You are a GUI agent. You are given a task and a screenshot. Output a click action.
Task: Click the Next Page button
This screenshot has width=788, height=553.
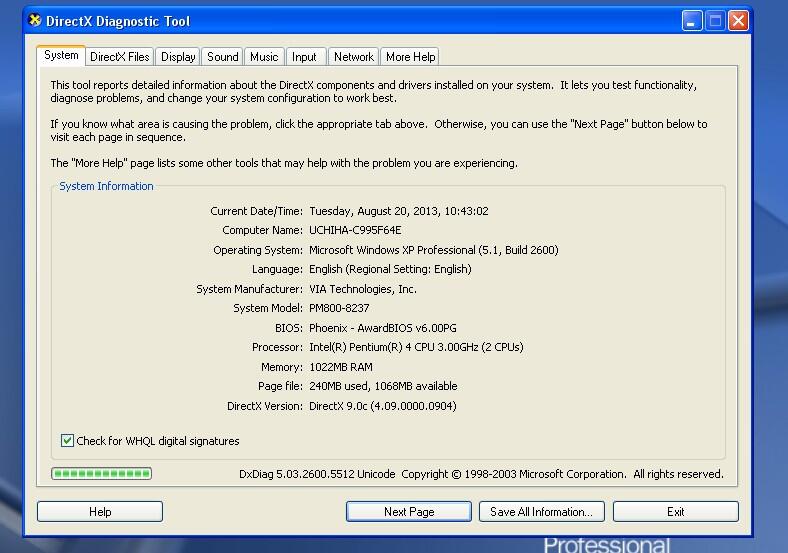pos(409,512)
